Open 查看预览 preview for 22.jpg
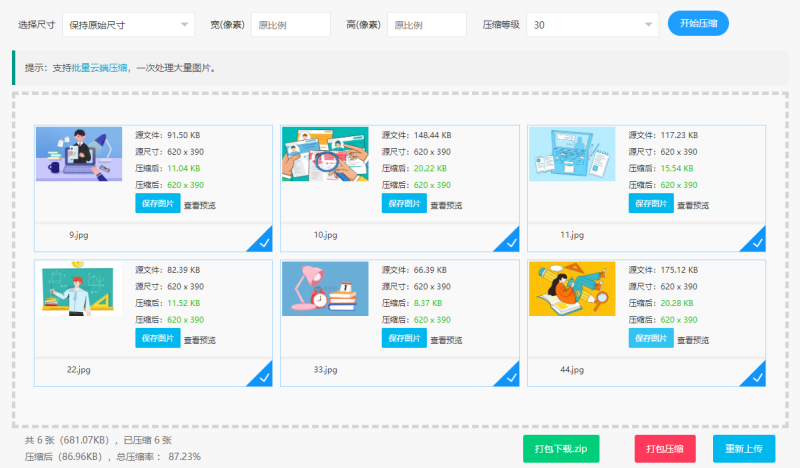Image resolution: width=800 pixels, height=468 pixels. point(200,340)
